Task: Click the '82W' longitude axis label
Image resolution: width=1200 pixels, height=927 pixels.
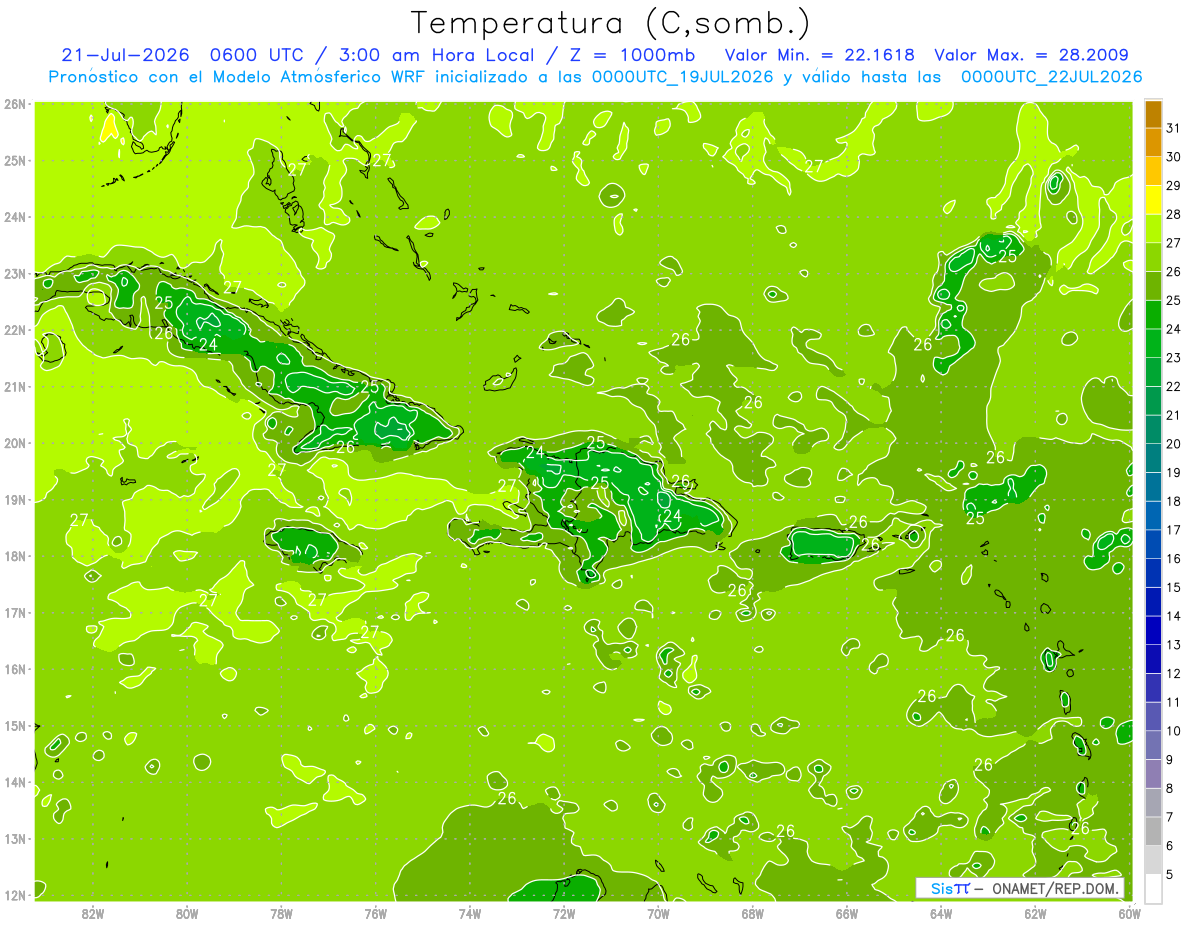Action: [x=93, y=913]
